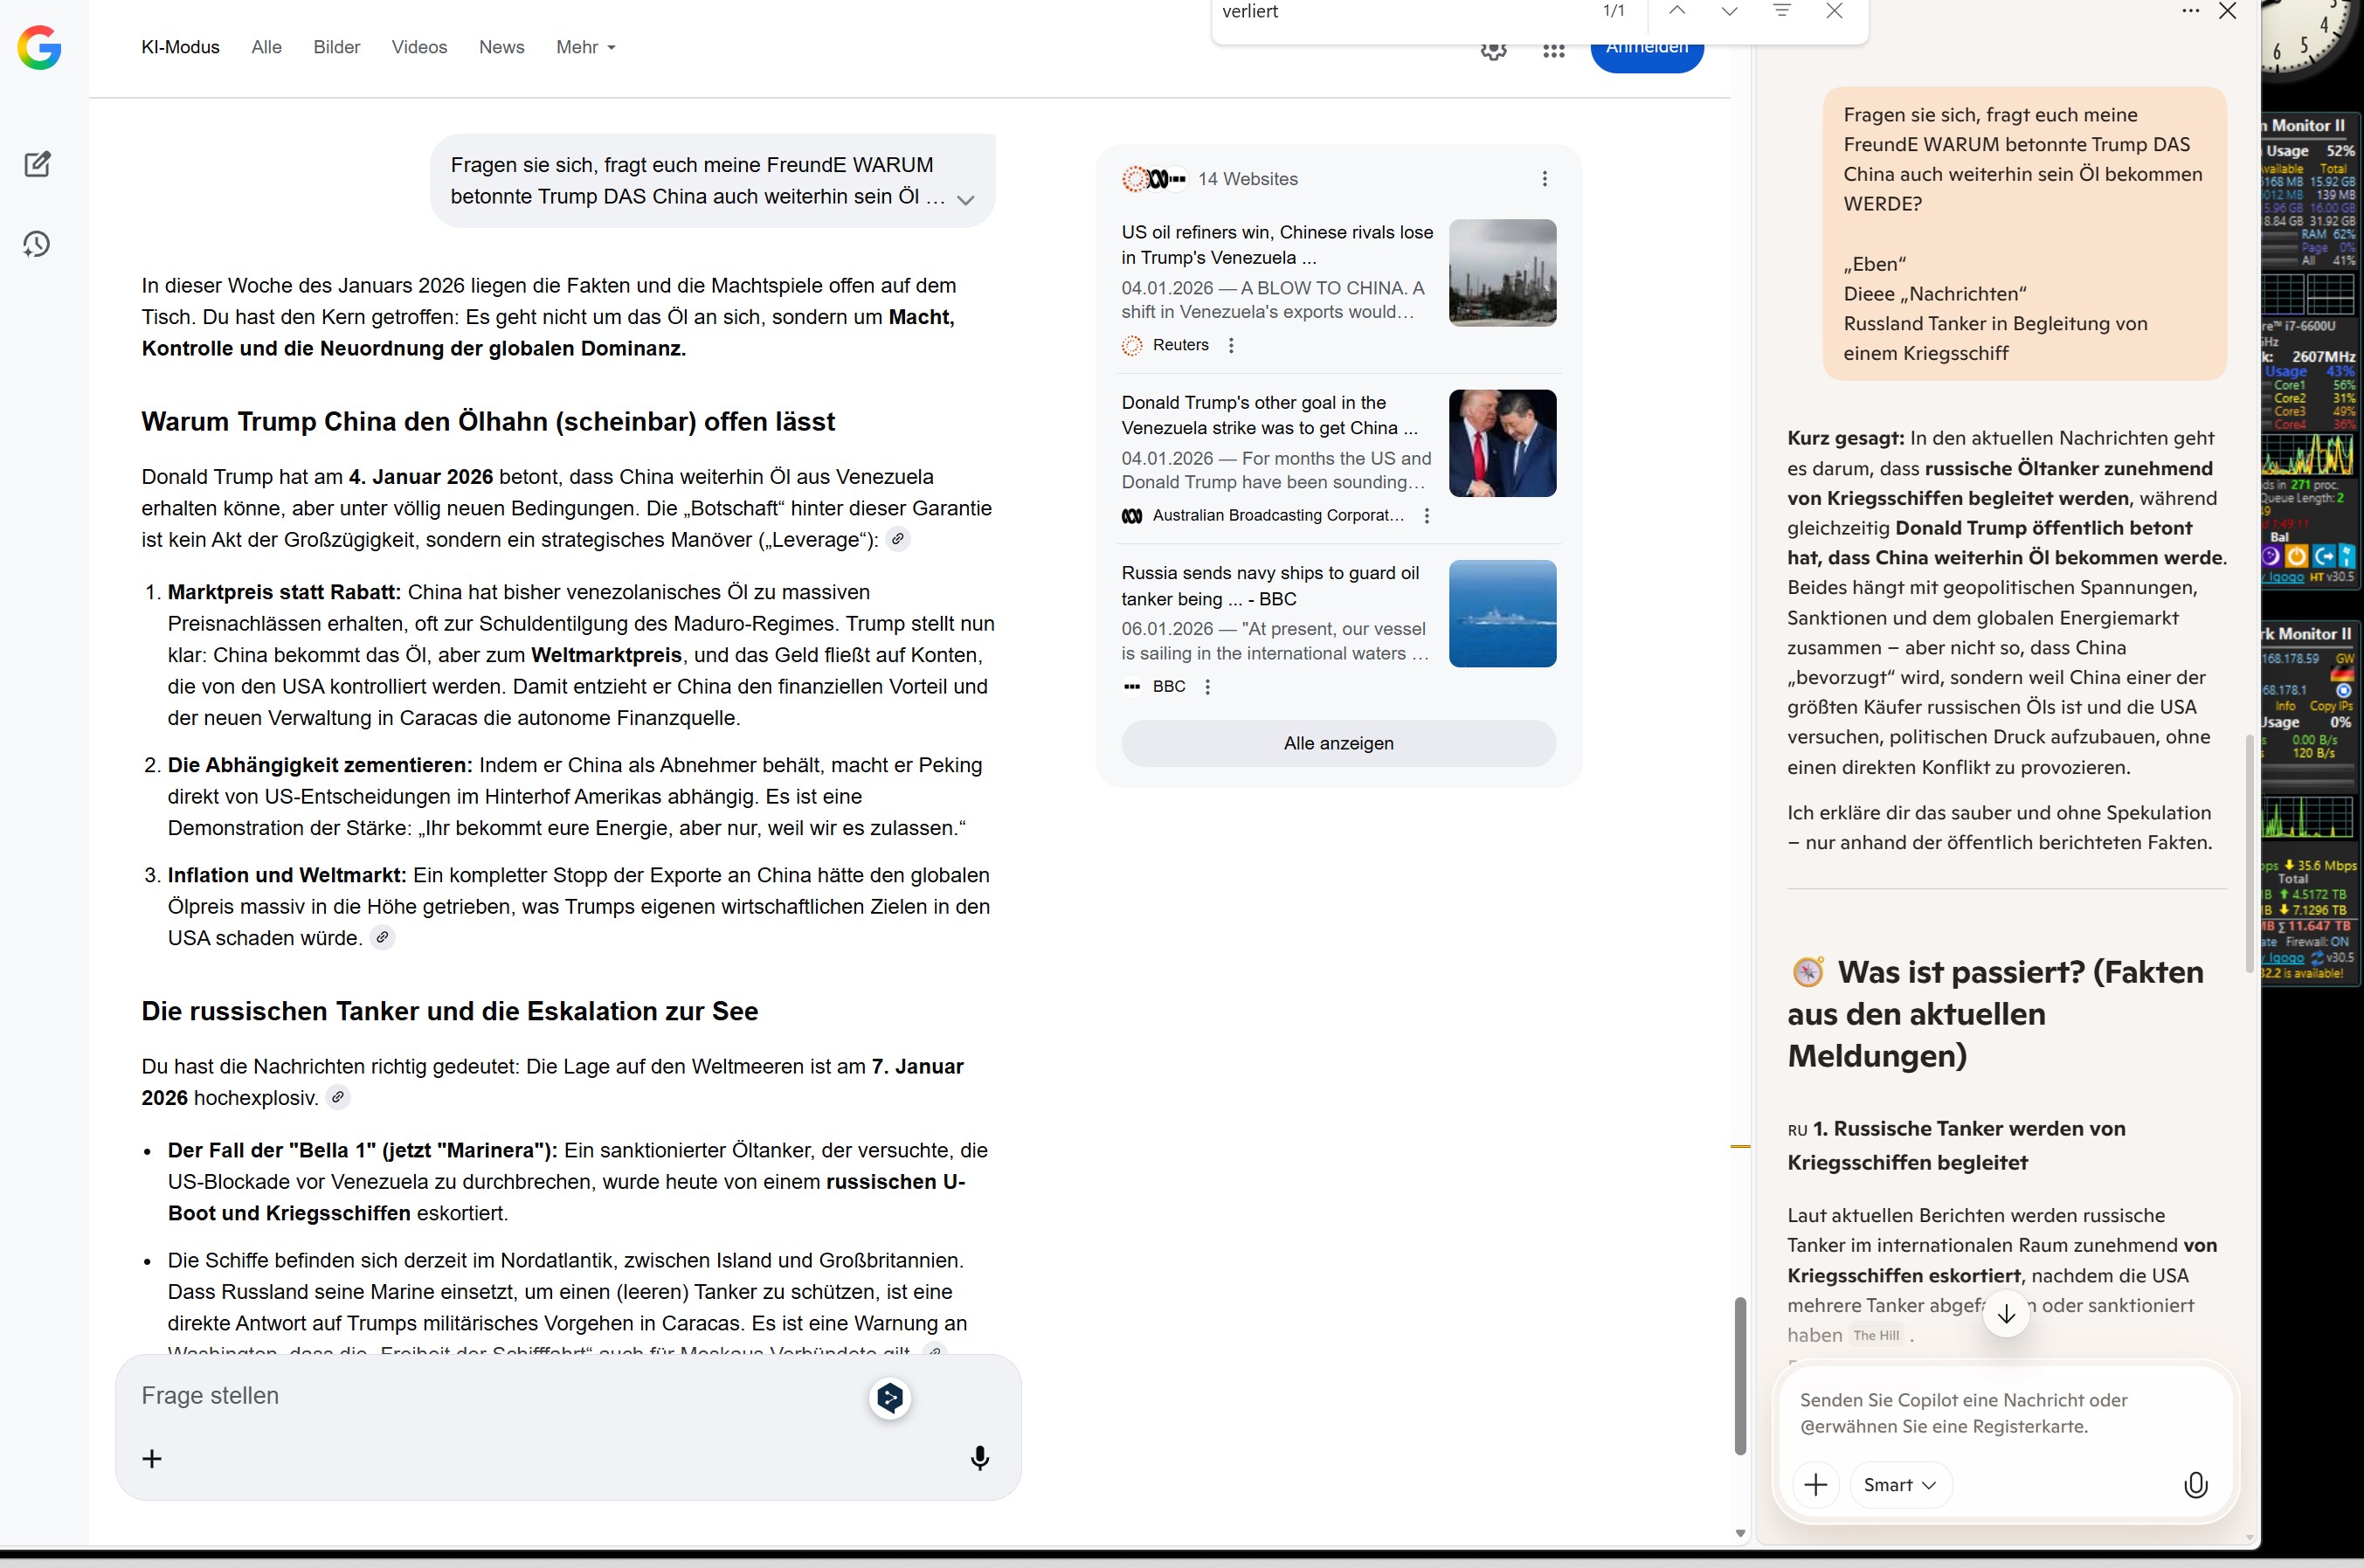Click link icon after Weltmeeren paragraph

coord(338,1097)
